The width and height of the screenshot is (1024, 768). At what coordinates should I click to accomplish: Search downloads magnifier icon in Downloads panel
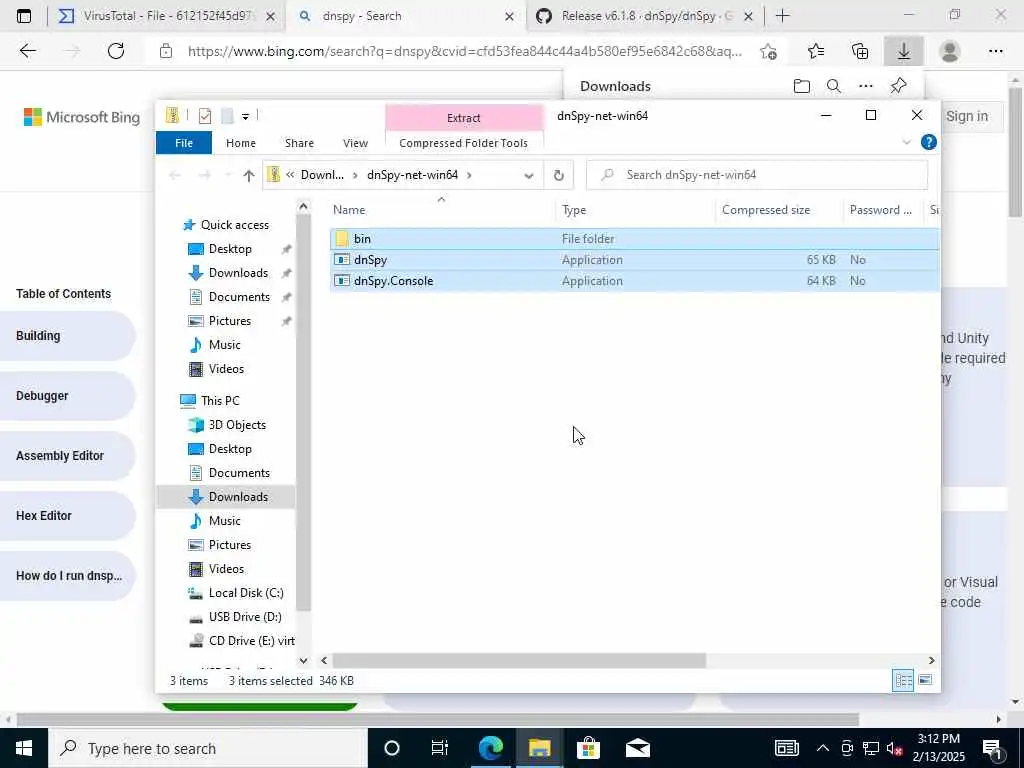[x=833, y=86]
